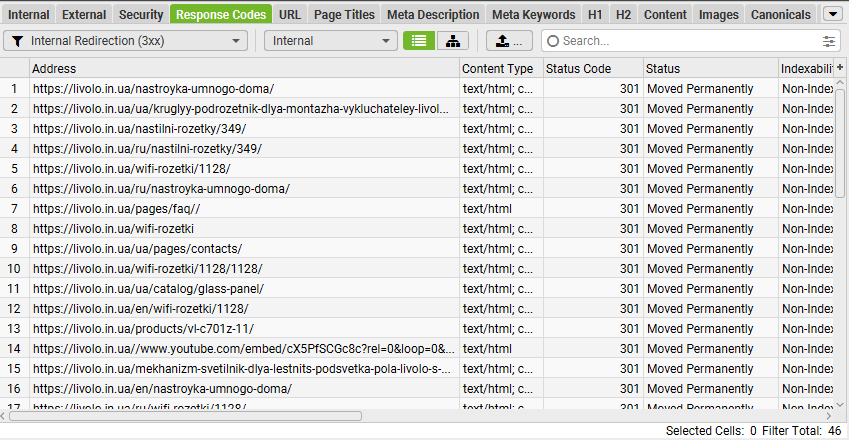Screen dimensions: 849x440
Task: Click the vertical scrollbar thumb
Action: (840, 143)
